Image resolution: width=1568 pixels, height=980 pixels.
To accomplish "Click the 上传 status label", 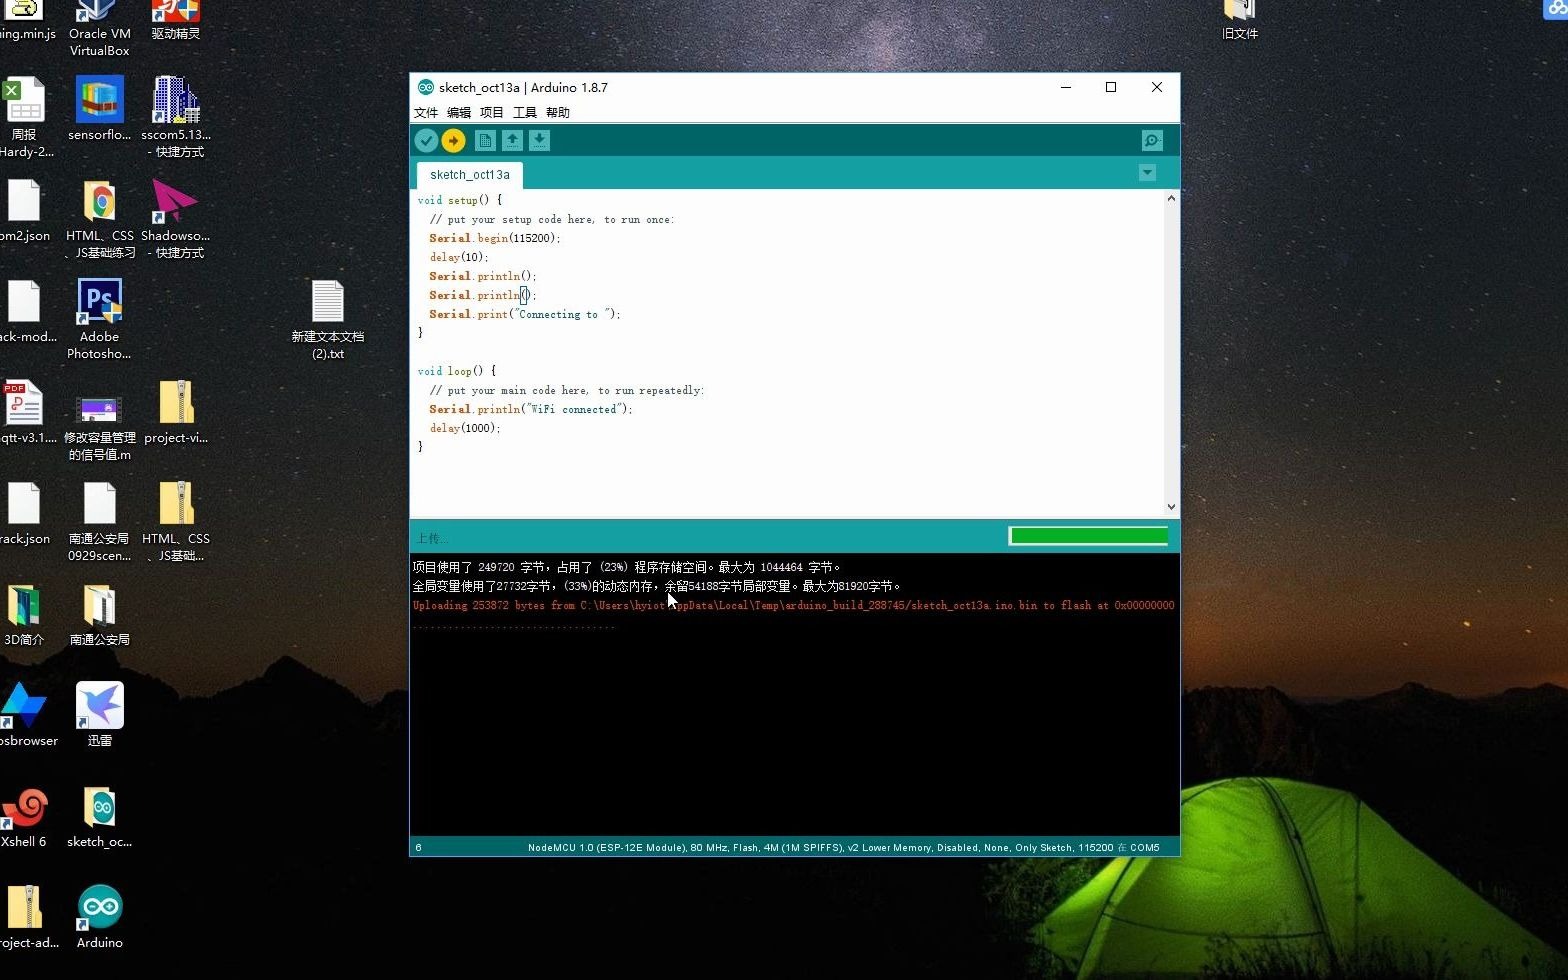I will tap(432, 538).
